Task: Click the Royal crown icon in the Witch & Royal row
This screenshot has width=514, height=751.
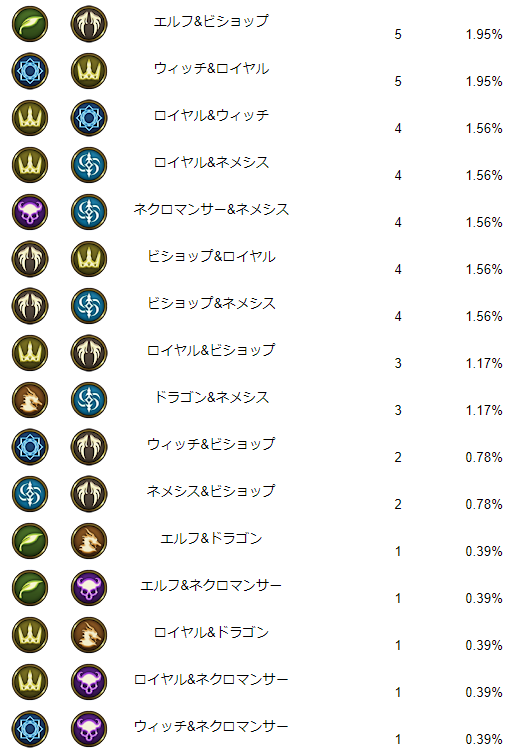Action: [x=89, y=71]
